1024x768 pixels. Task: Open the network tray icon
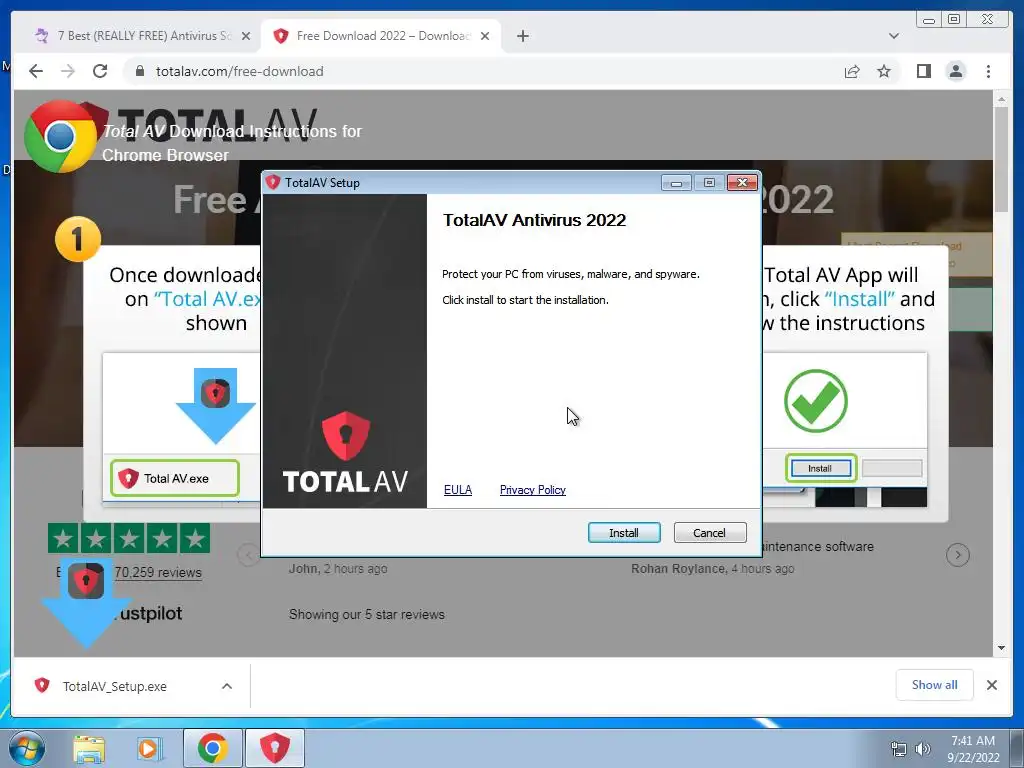[x=899, y=749]
